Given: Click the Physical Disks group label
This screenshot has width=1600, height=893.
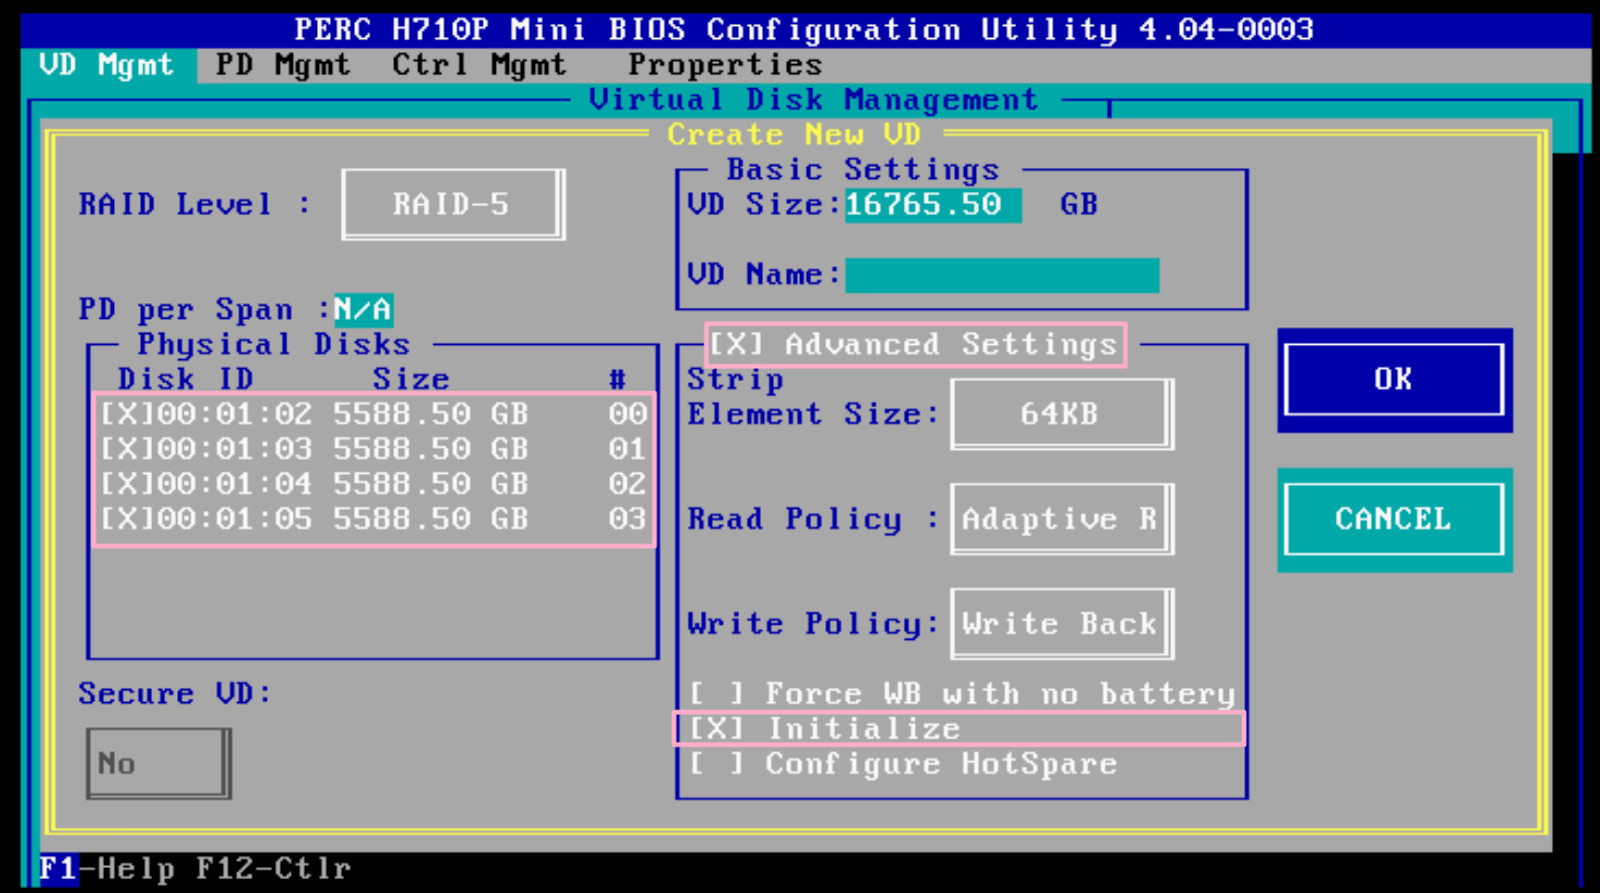Looking at the screenshot, I should 274,344.
